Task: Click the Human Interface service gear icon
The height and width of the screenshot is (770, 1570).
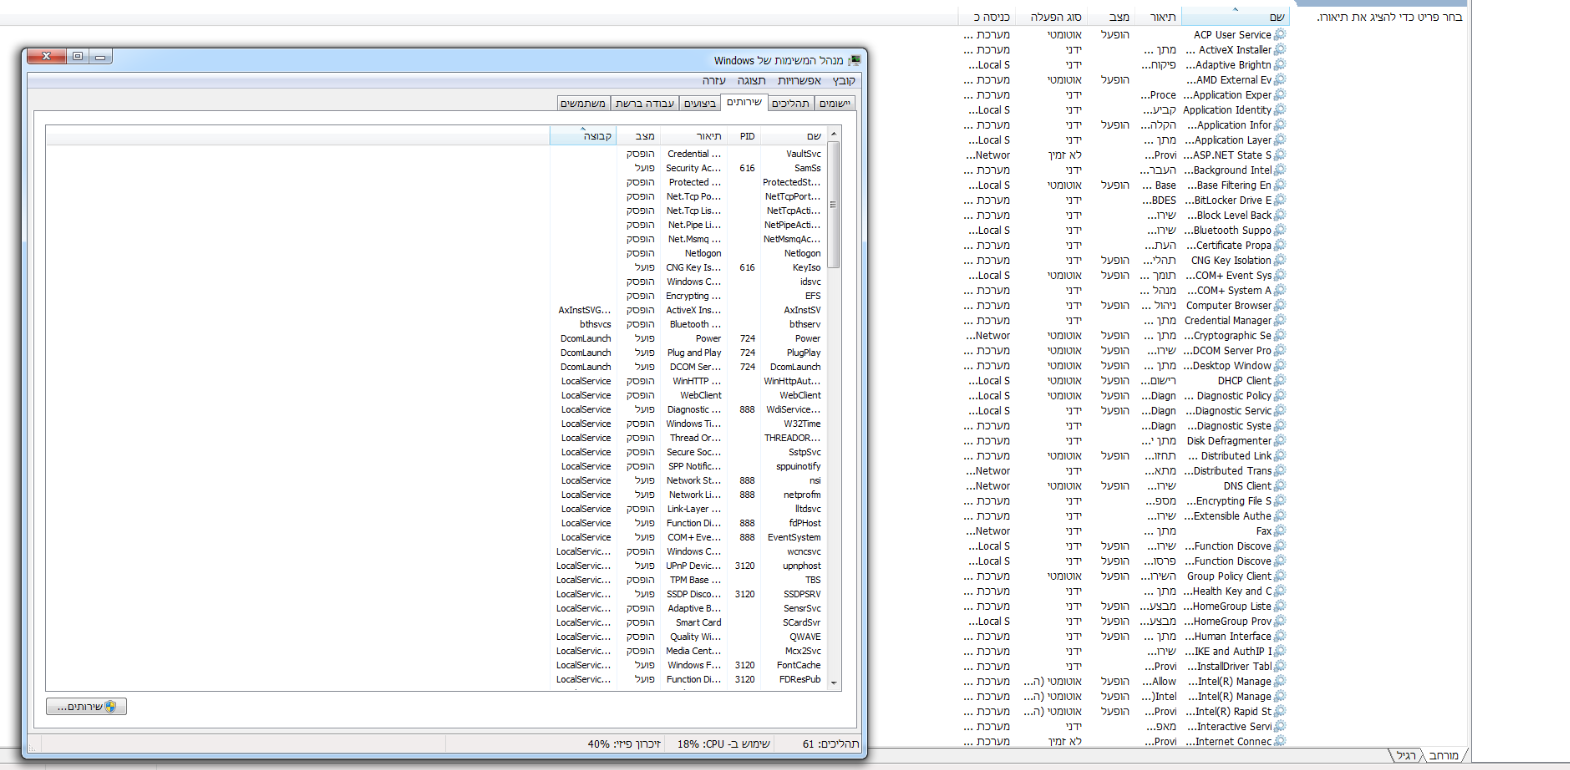Action: coord(1280,636)
